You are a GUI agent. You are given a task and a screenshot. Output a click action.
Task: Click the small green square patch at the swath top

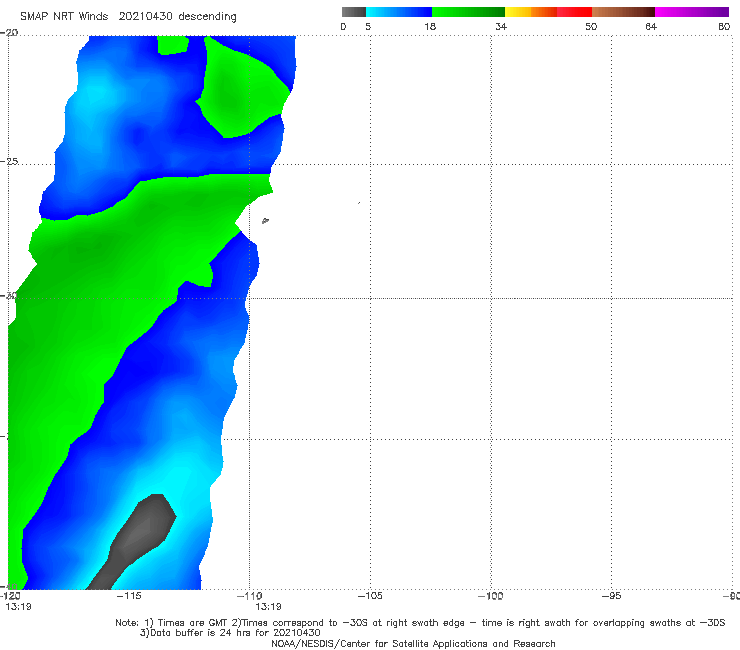pyautogui.click(x=173, y=45)
